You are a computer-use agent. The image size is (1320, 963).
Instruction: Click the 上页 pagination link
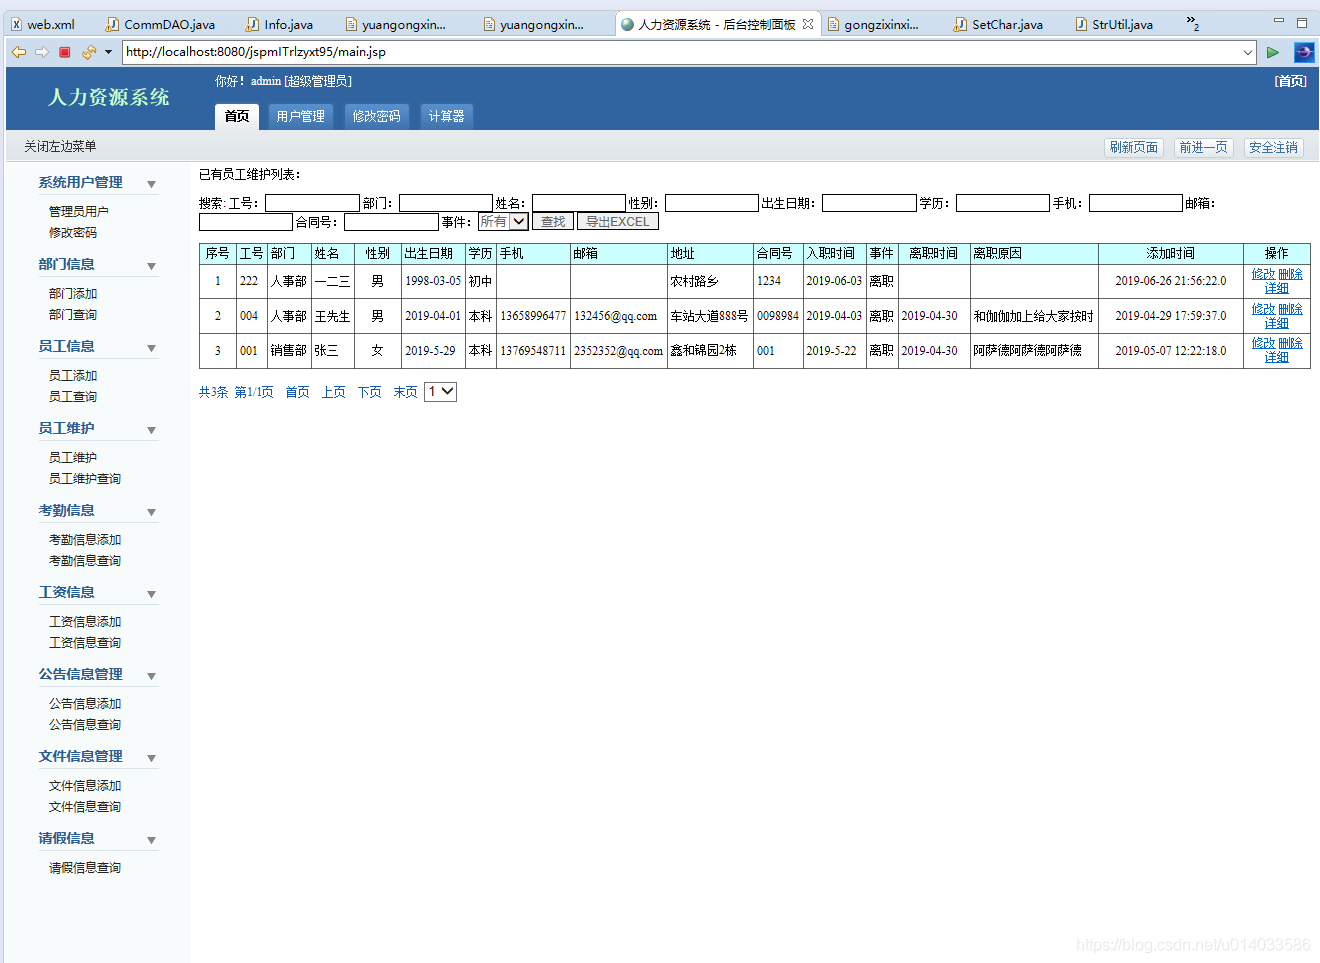[x=334, y=392]
